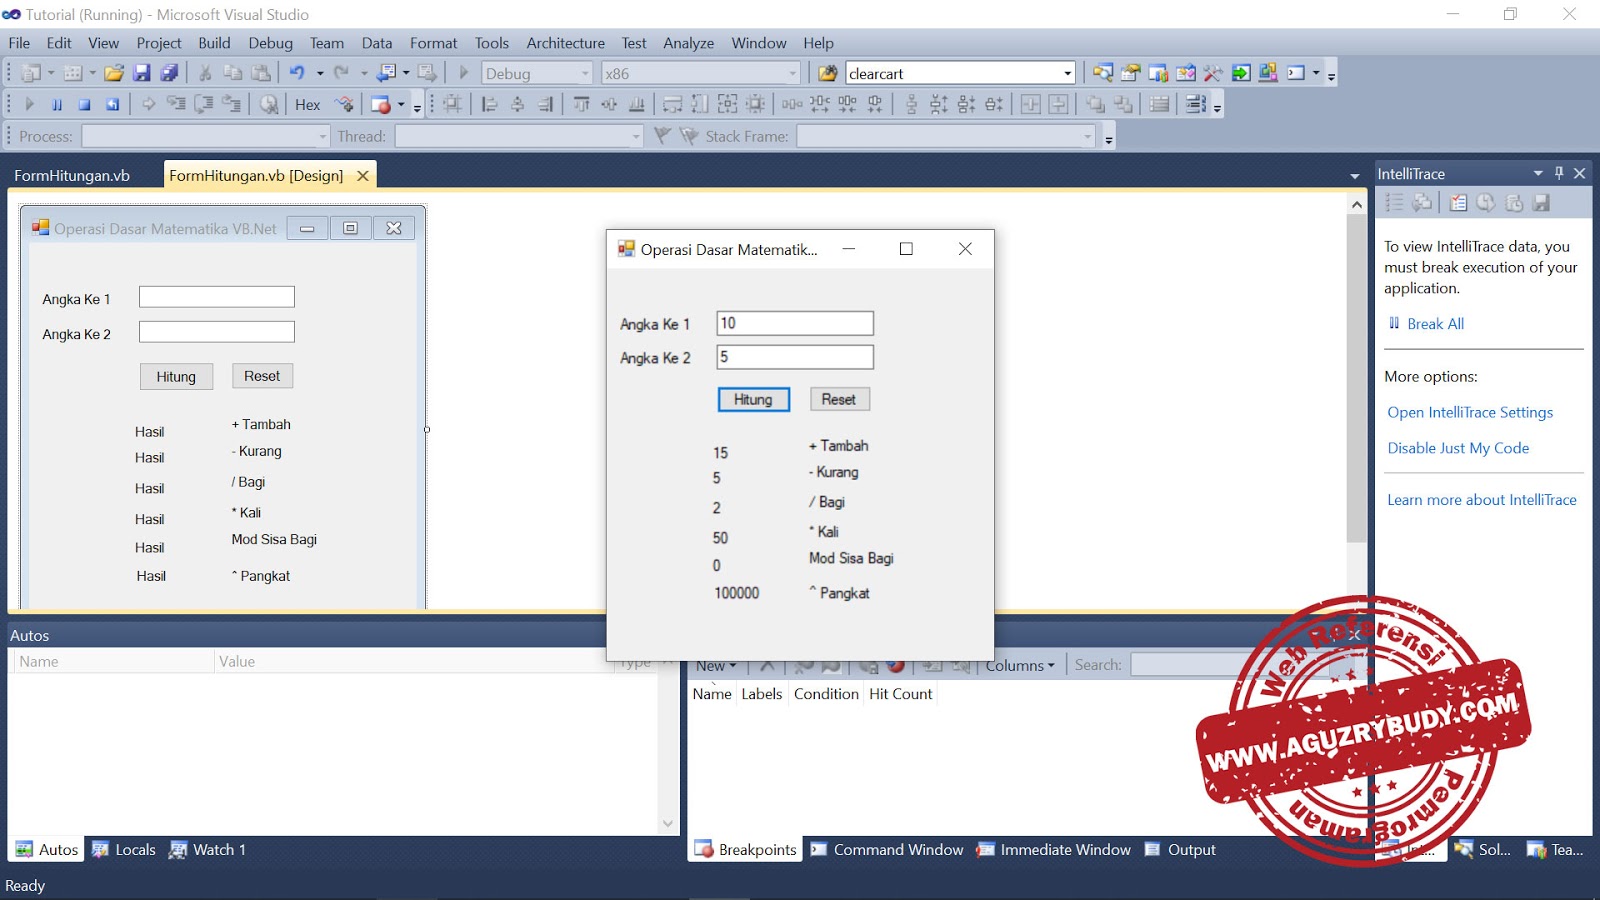Click the Break All link in IntelliTrace
Image resolution: width=1600 pixels, height=900 pixels.
click(1435, 324)
